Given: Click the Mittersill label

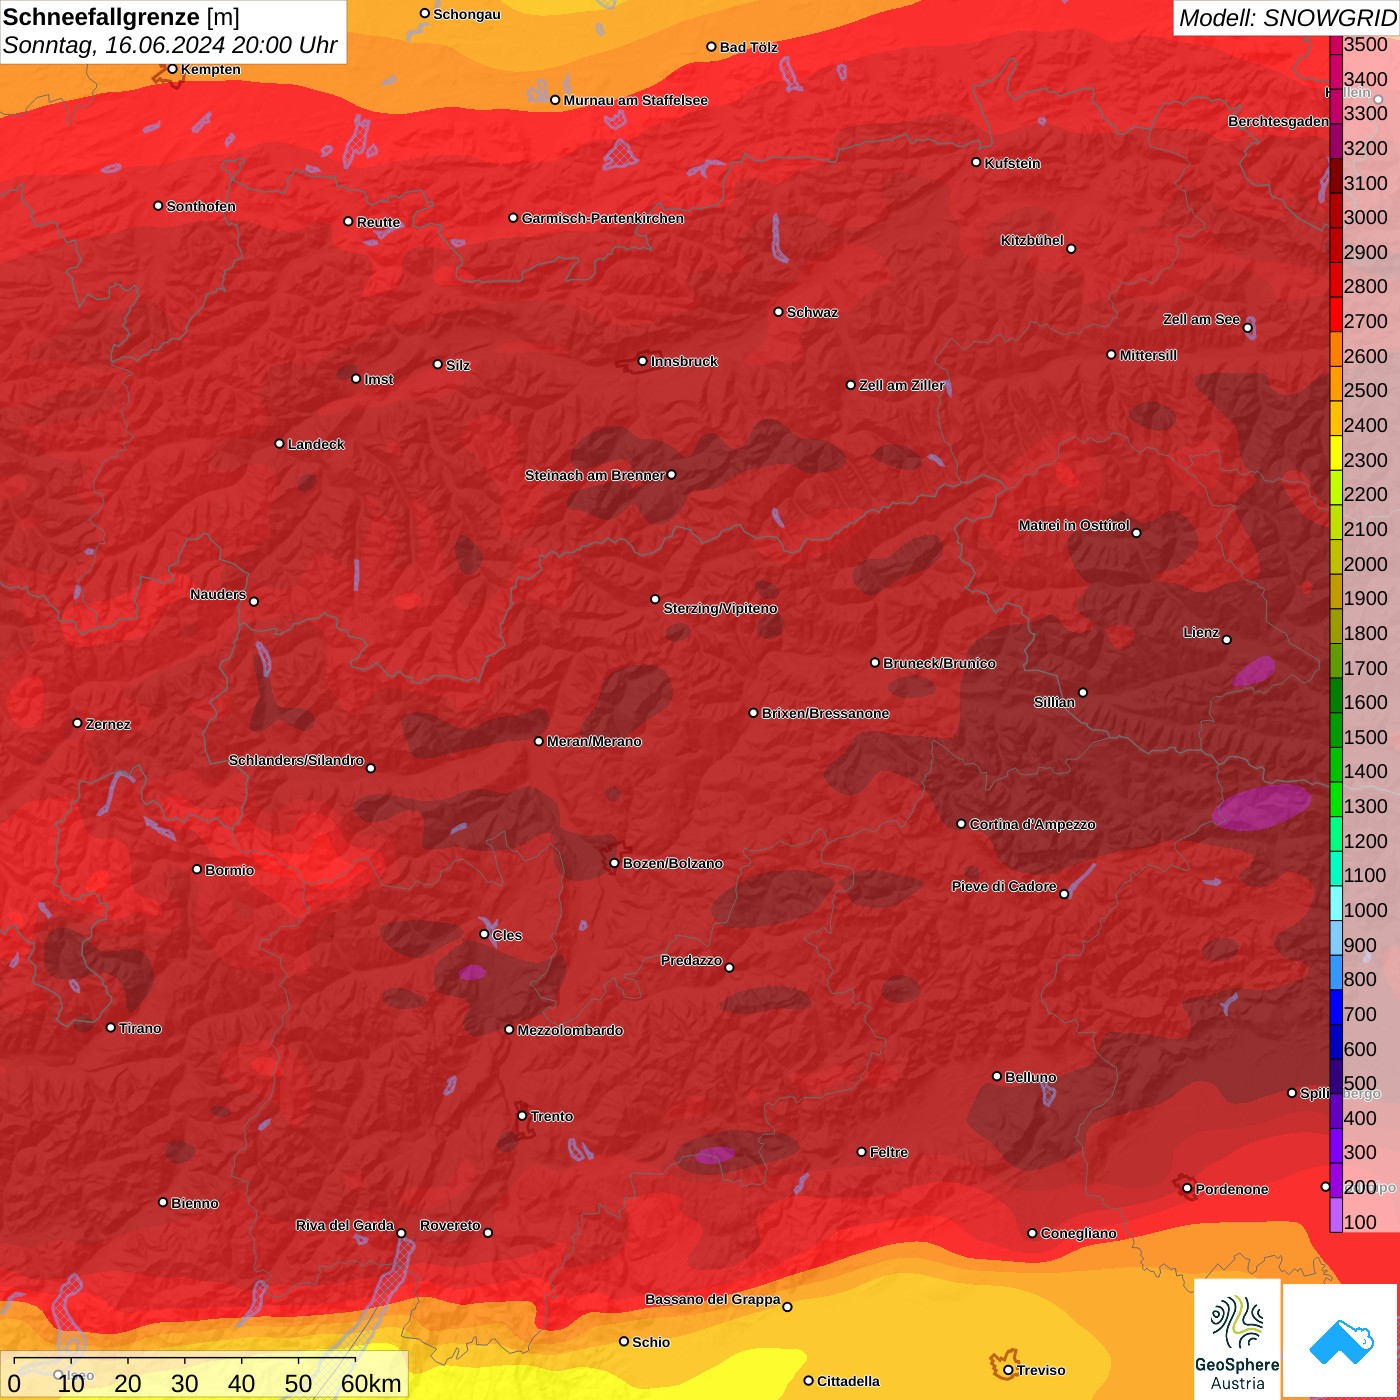Looking at the screenshot, I should tap(1148, 355).
